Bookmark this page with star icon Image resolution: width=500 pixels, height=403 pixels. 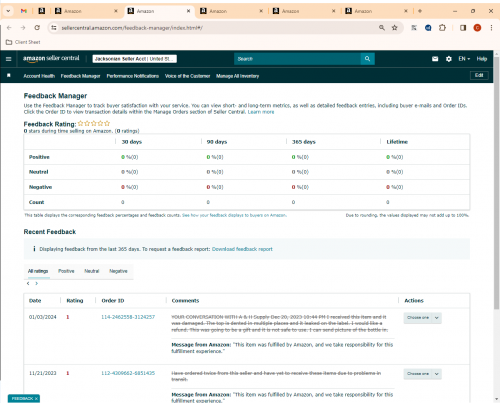click(395, 28)
